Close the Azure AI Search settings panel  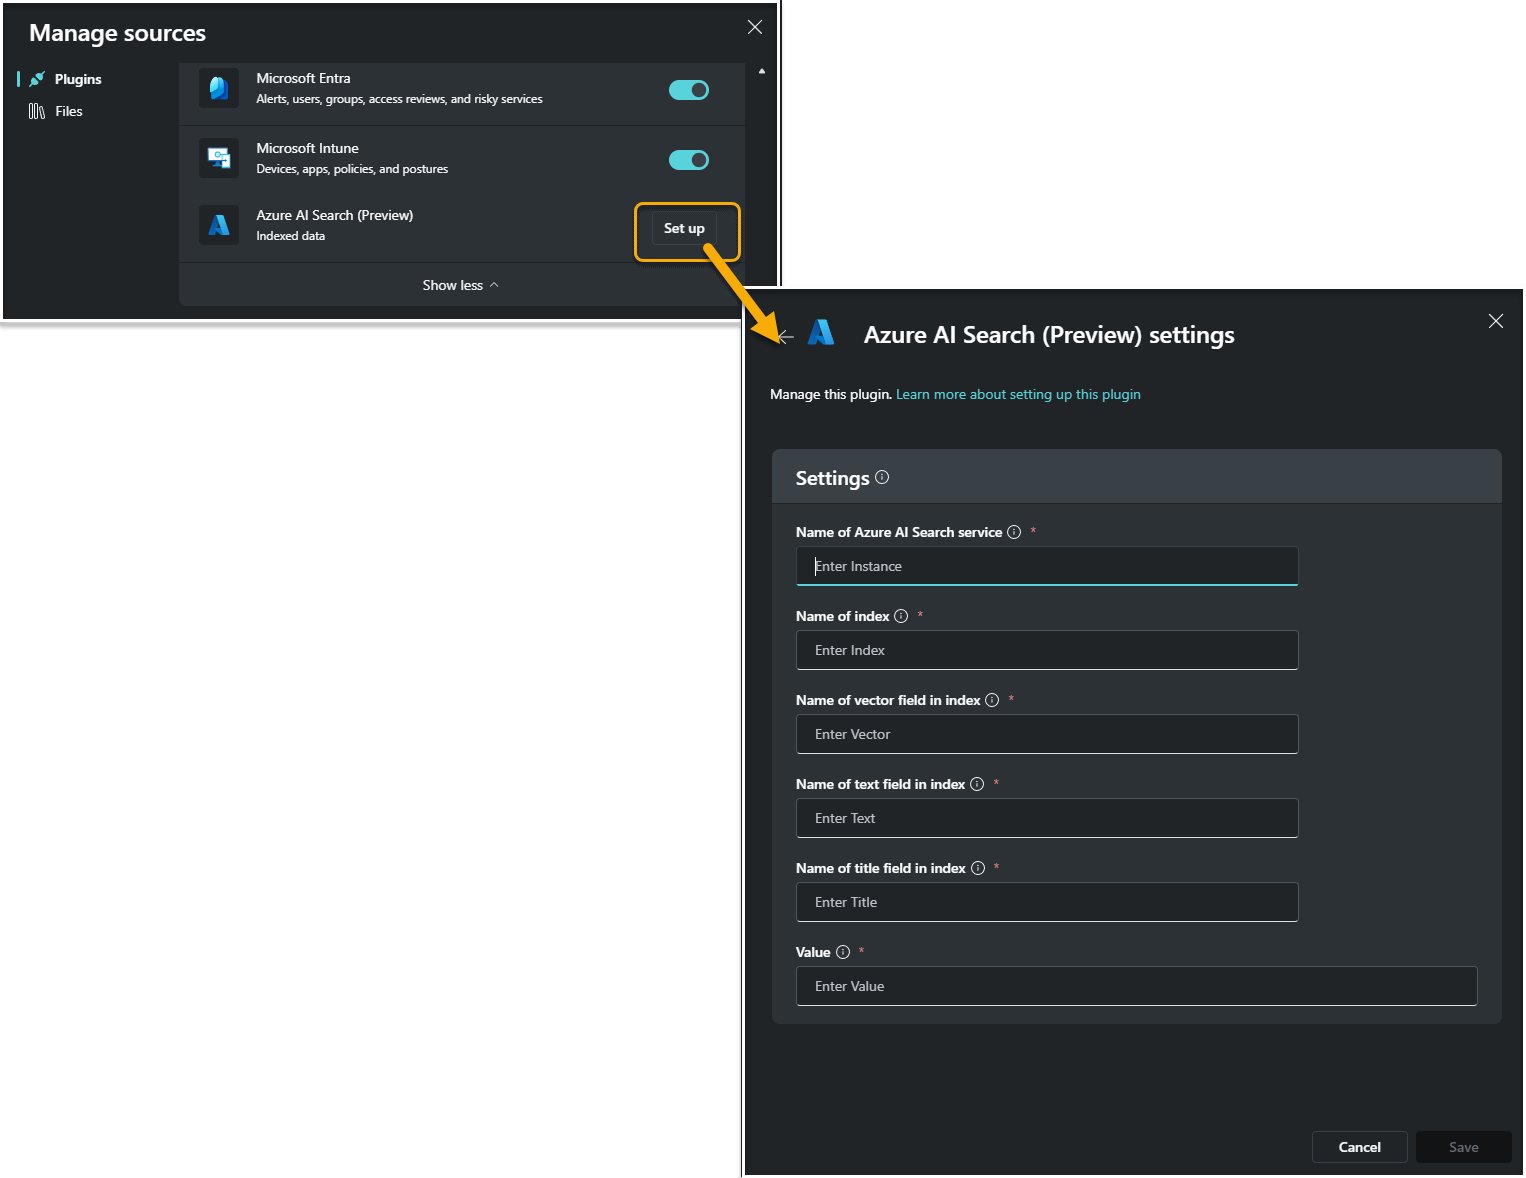click(1496, 321)
